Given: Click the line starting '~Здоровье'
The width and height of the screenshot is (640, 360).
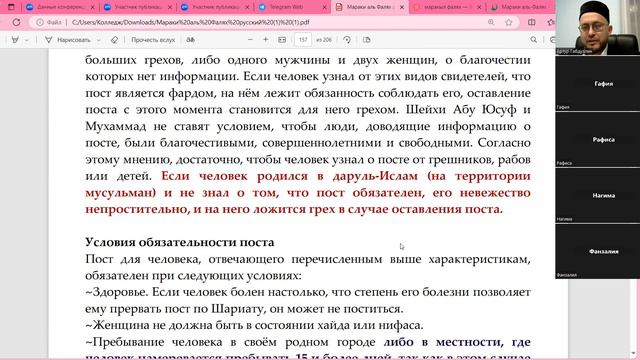Looking at the screenshot, I should point(308,292).
